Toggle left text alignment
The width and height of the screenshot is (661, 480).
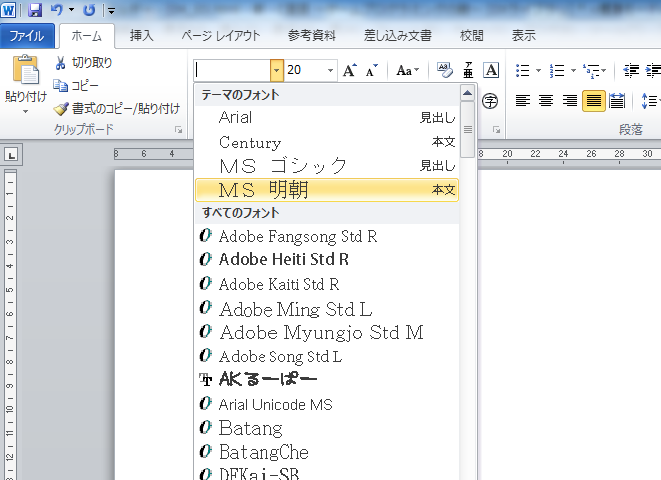522,100
